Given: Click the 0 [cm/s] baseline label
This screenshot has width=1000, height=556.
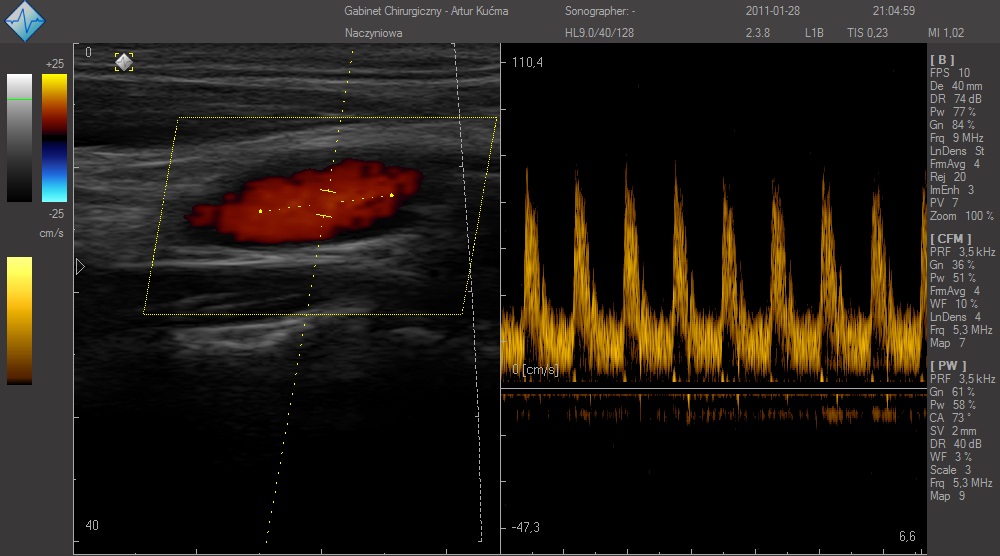Looking at the screenshot, I should coord(535,370).
